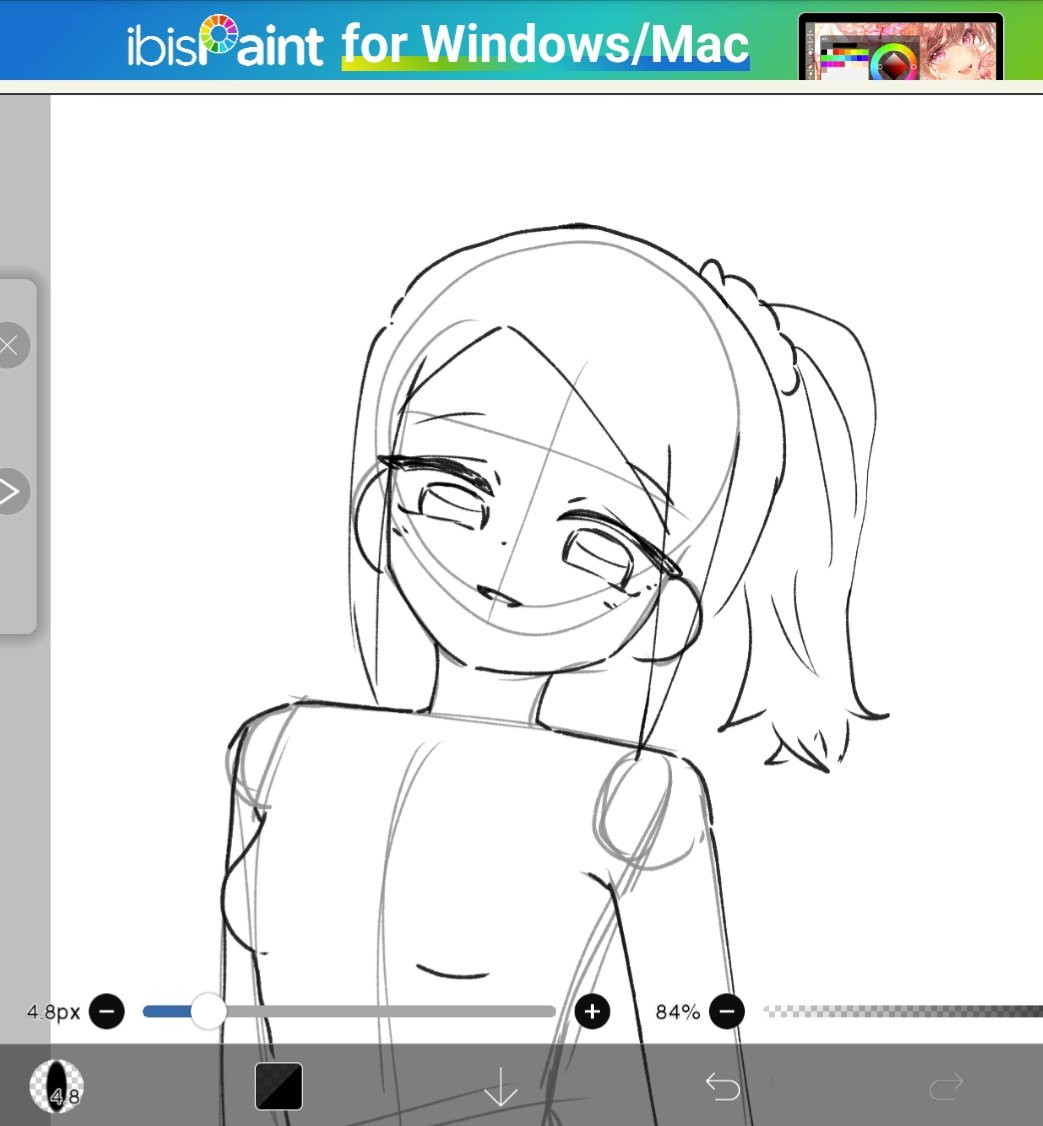Close the side panel with the X button
The height and width of the screenshot is (1126, 1043).
[10, 346]
